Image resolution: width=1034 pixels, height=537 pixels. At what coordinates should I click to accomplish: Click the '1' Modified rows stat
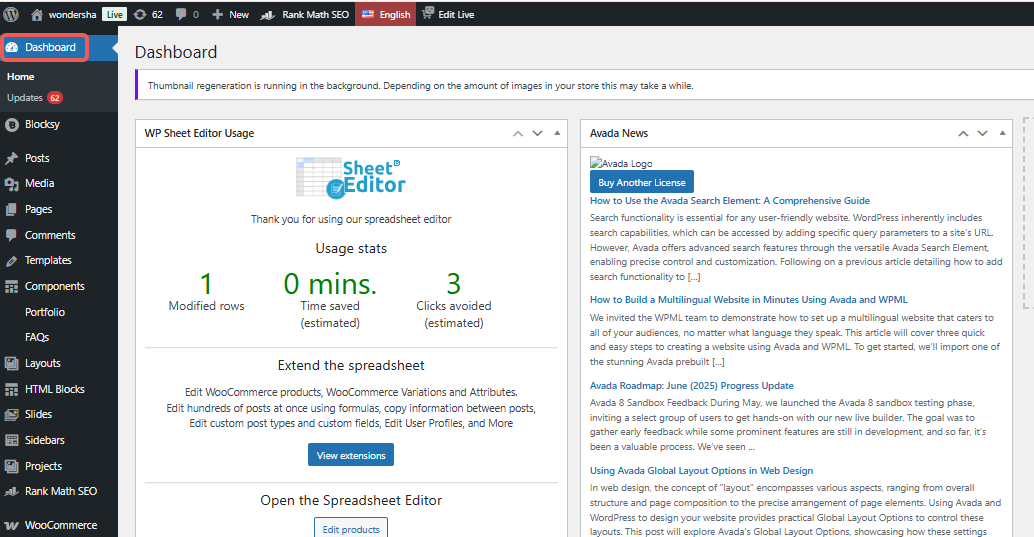(206, 284)
